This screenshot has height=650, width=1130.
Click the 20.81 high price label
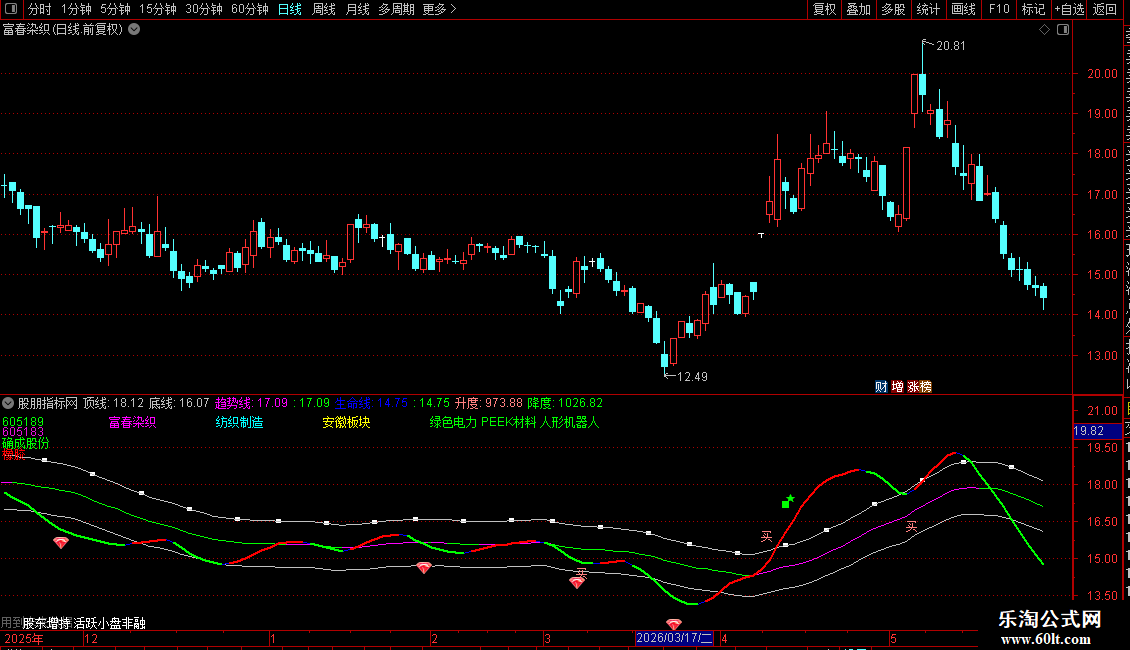pyautogui.click(x=951, y=45)
